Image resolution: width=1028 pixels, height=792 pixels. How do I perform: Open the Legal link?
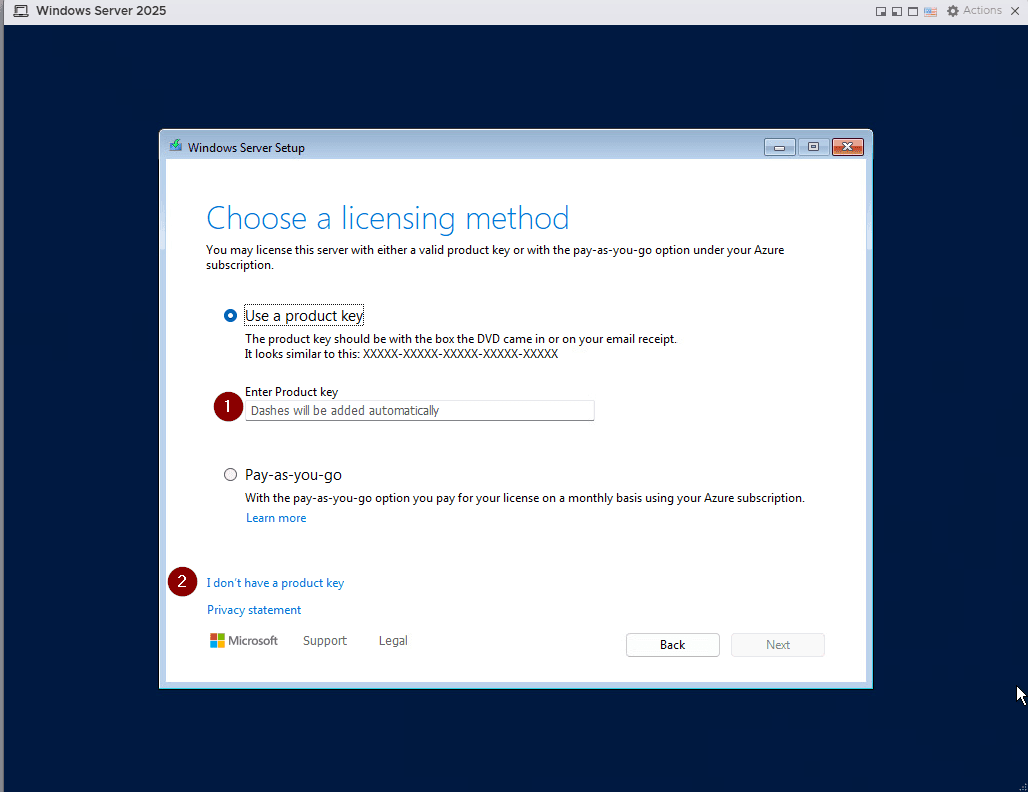[393, 641]
